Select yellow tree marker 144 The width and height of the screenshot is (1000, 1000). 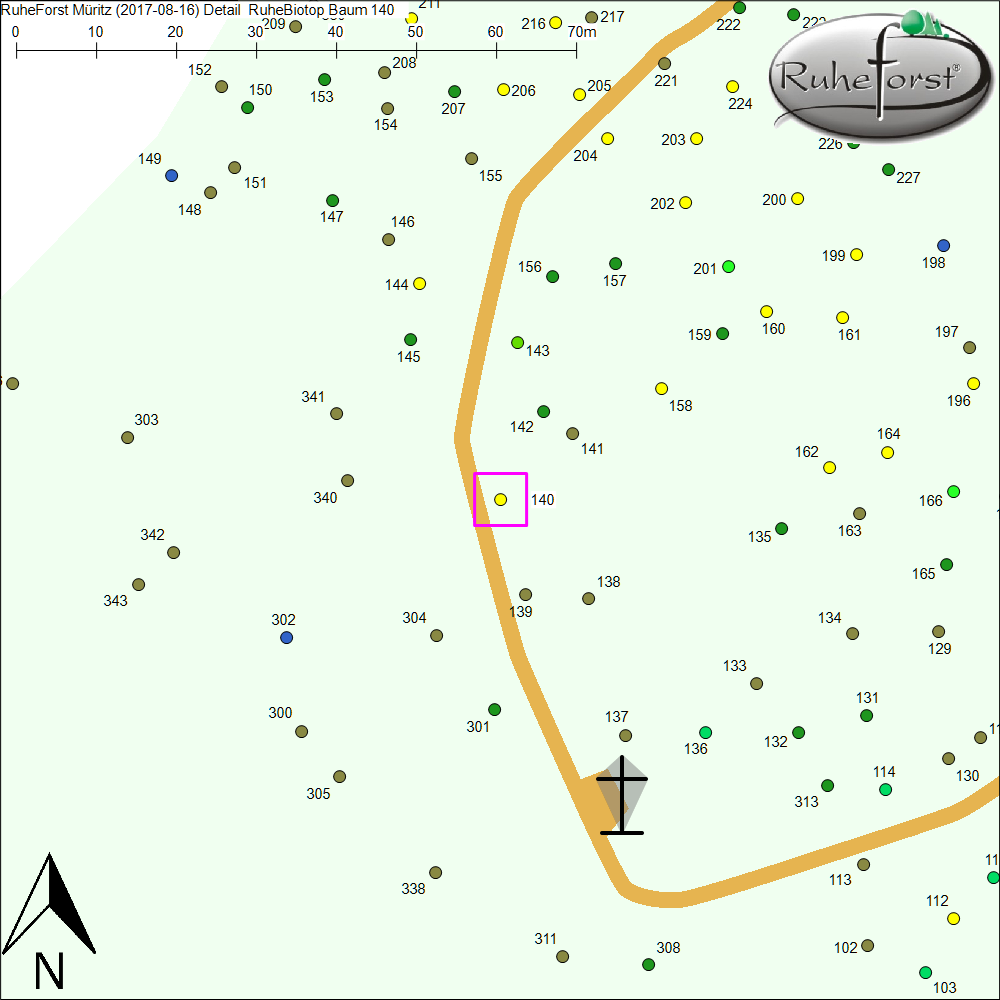(420, 283)
